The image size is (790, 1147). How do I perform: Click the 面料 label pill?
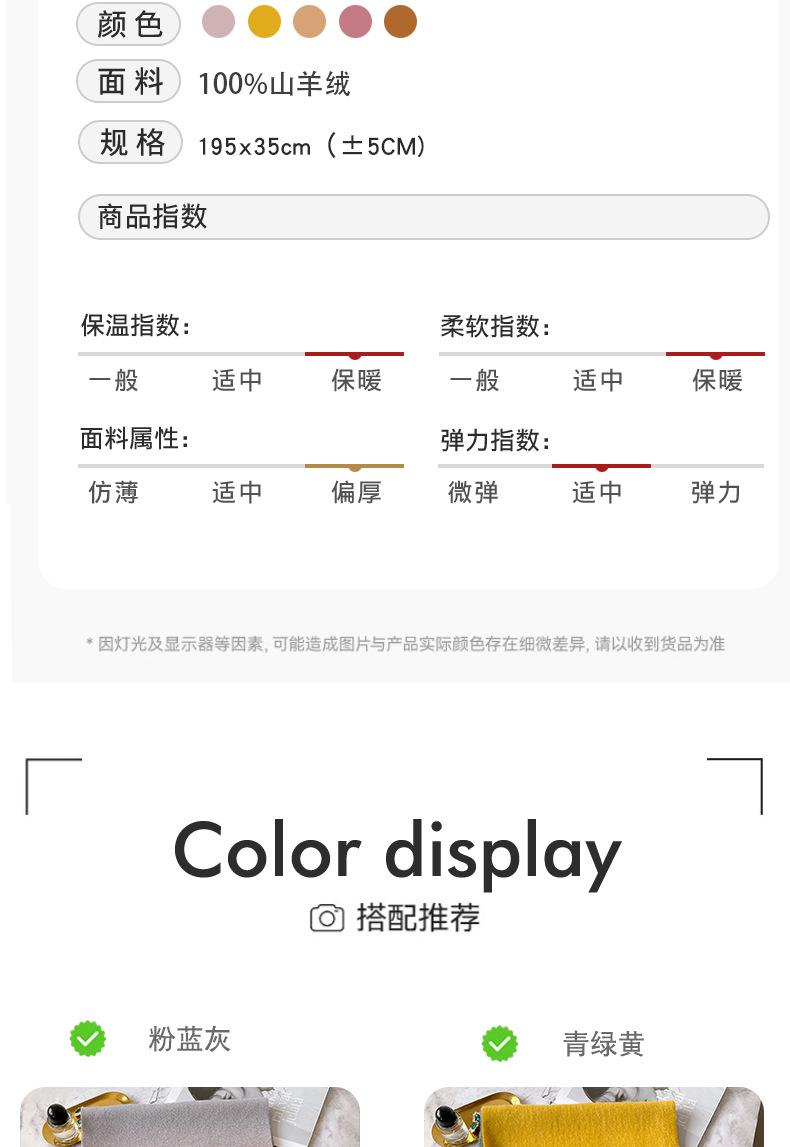click(129, 81)
